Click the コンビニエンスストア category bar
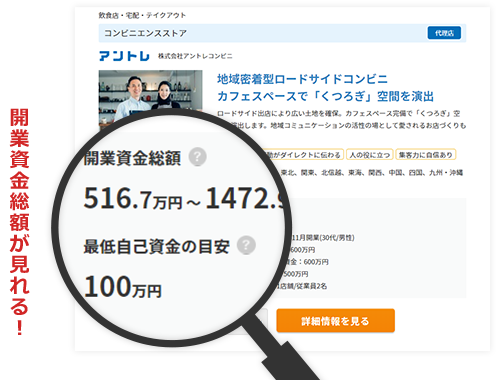Image resolution: width=500 pixels, height=380 pixels. [x=282, y=33]
